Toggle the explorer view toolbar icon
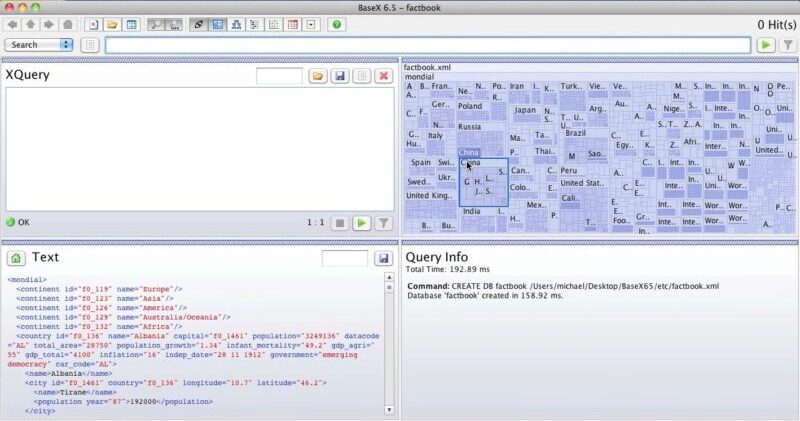This screenshot has width=800, height=421. tap(311, 24)
